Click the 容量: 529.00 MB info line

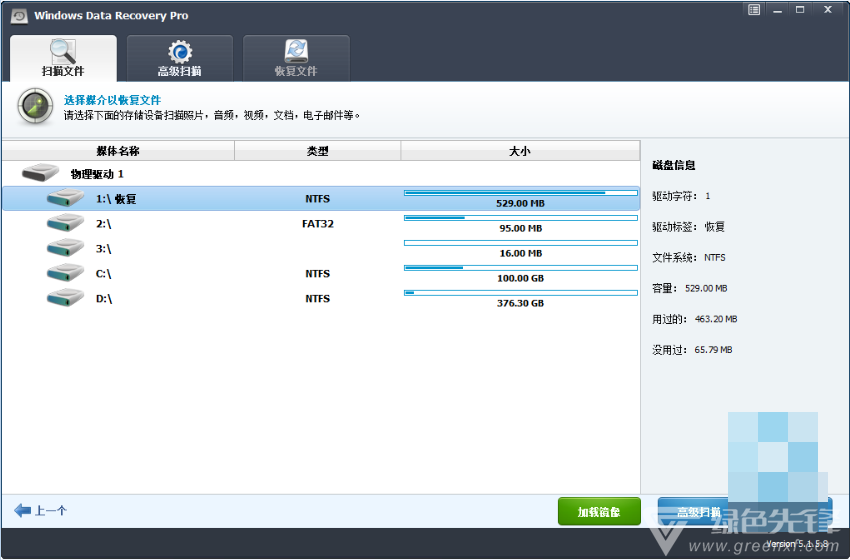coord(690,288)
